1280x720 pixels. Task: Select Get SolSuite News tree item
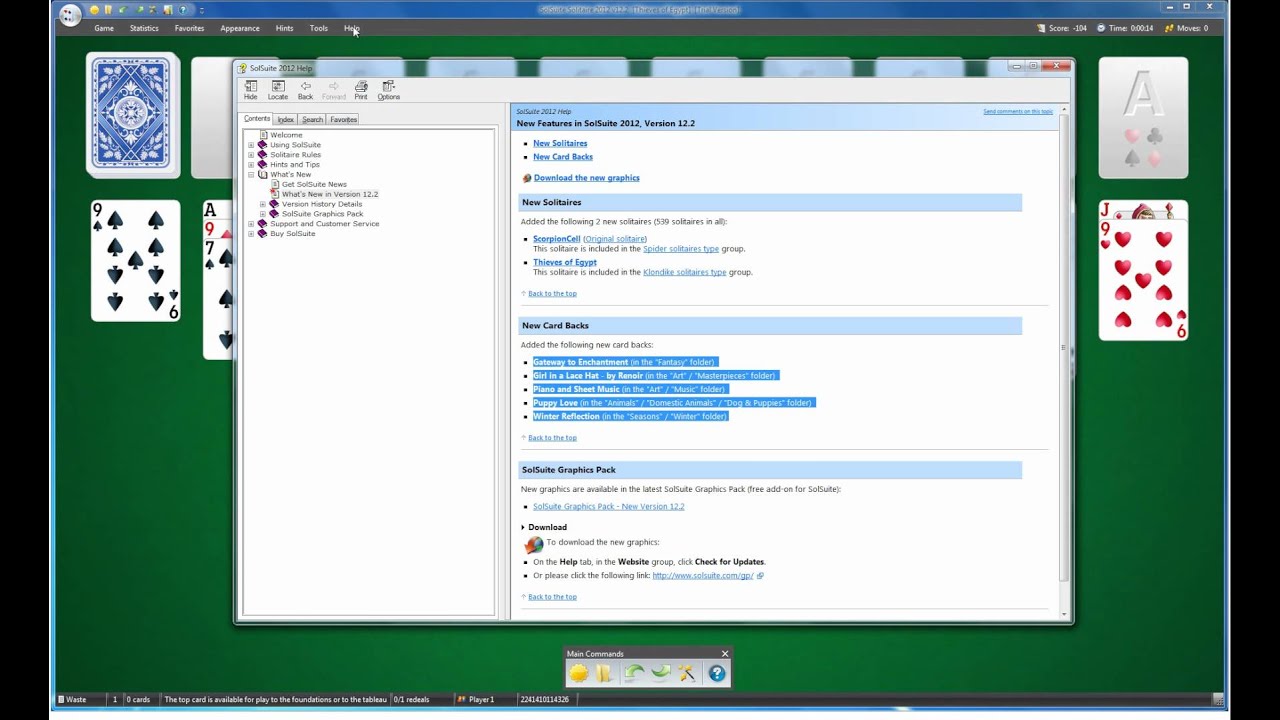[314, 184]
